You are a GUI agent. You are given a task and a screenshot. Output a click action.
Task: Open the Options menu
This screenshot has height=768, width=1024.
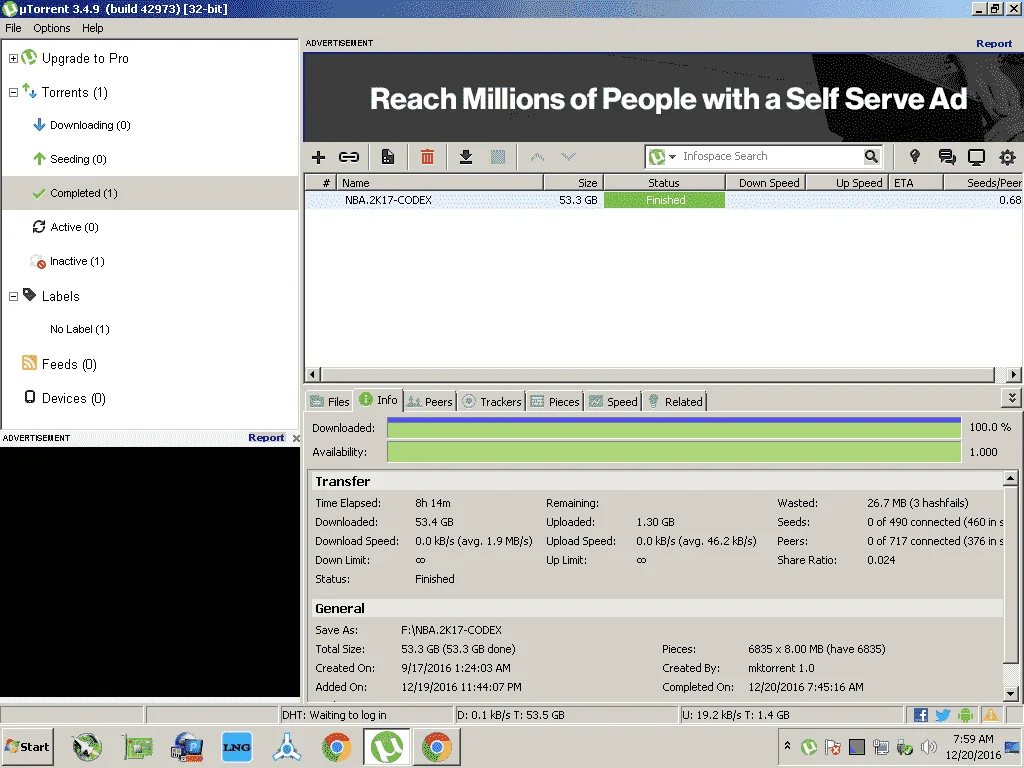coord(52,28)
